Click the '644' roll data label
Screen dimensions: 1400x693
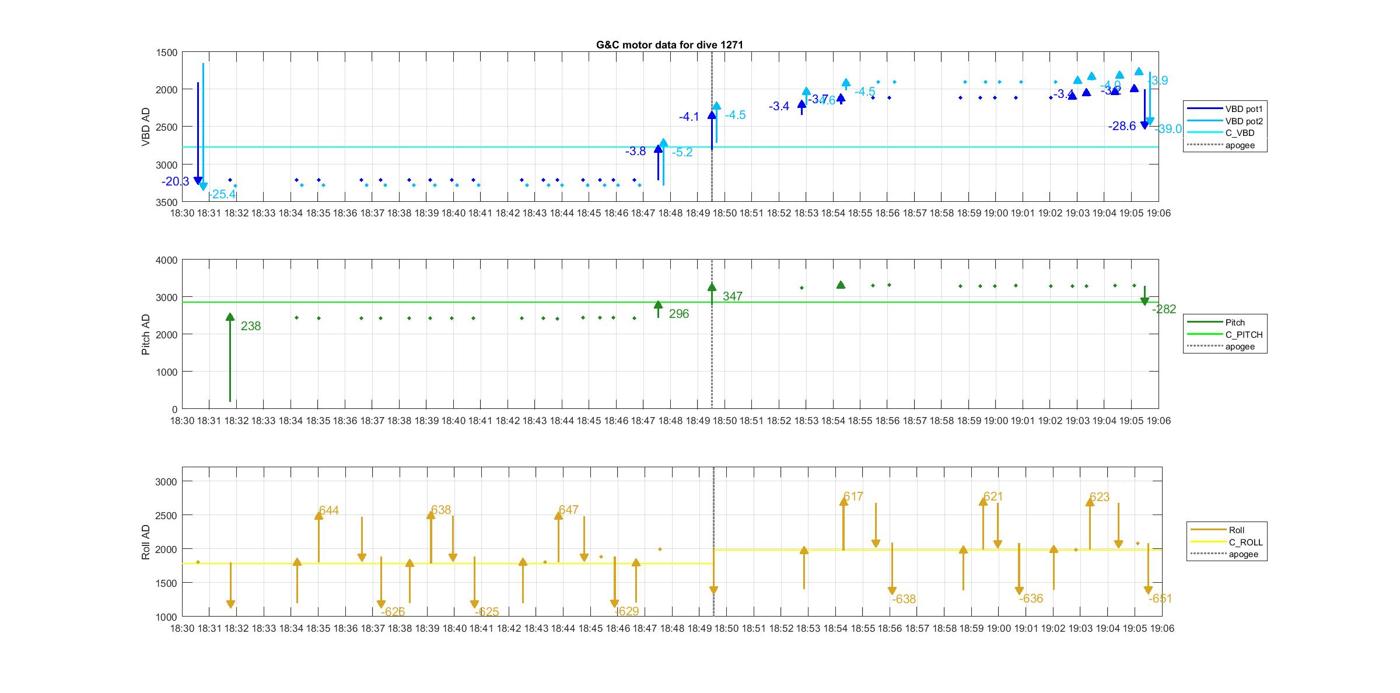pos(329,511)
